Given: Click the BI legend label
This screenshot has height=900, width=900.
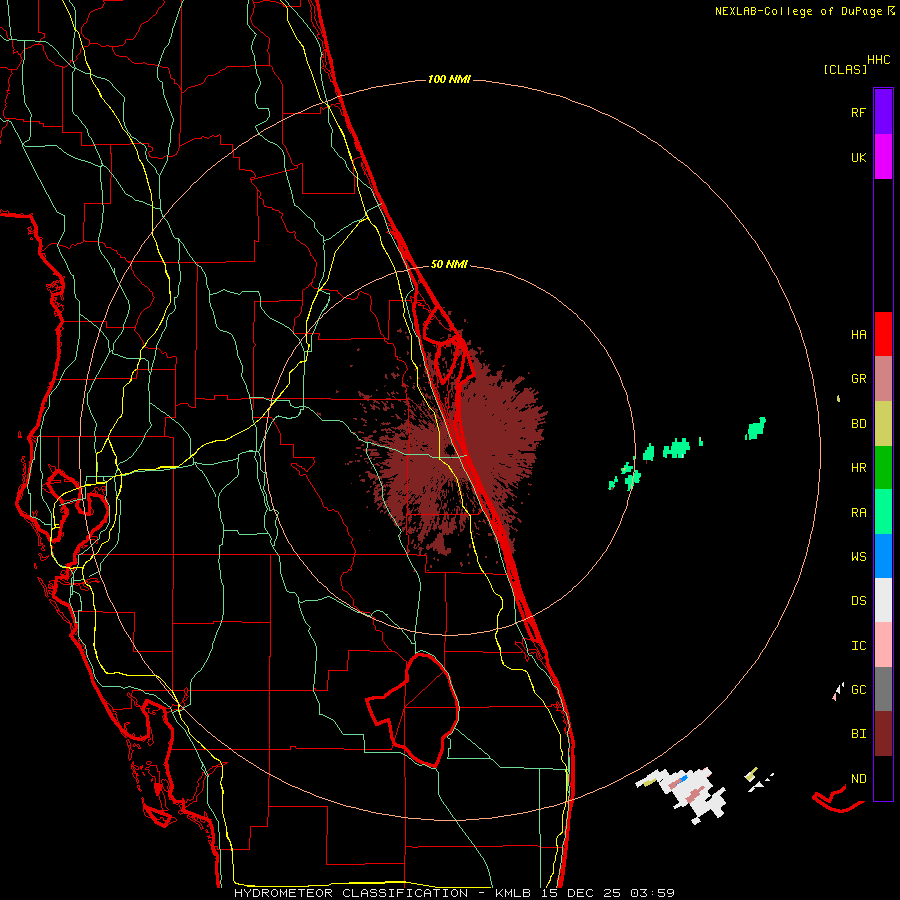Looking at the screenshot, I should (858, 734).
